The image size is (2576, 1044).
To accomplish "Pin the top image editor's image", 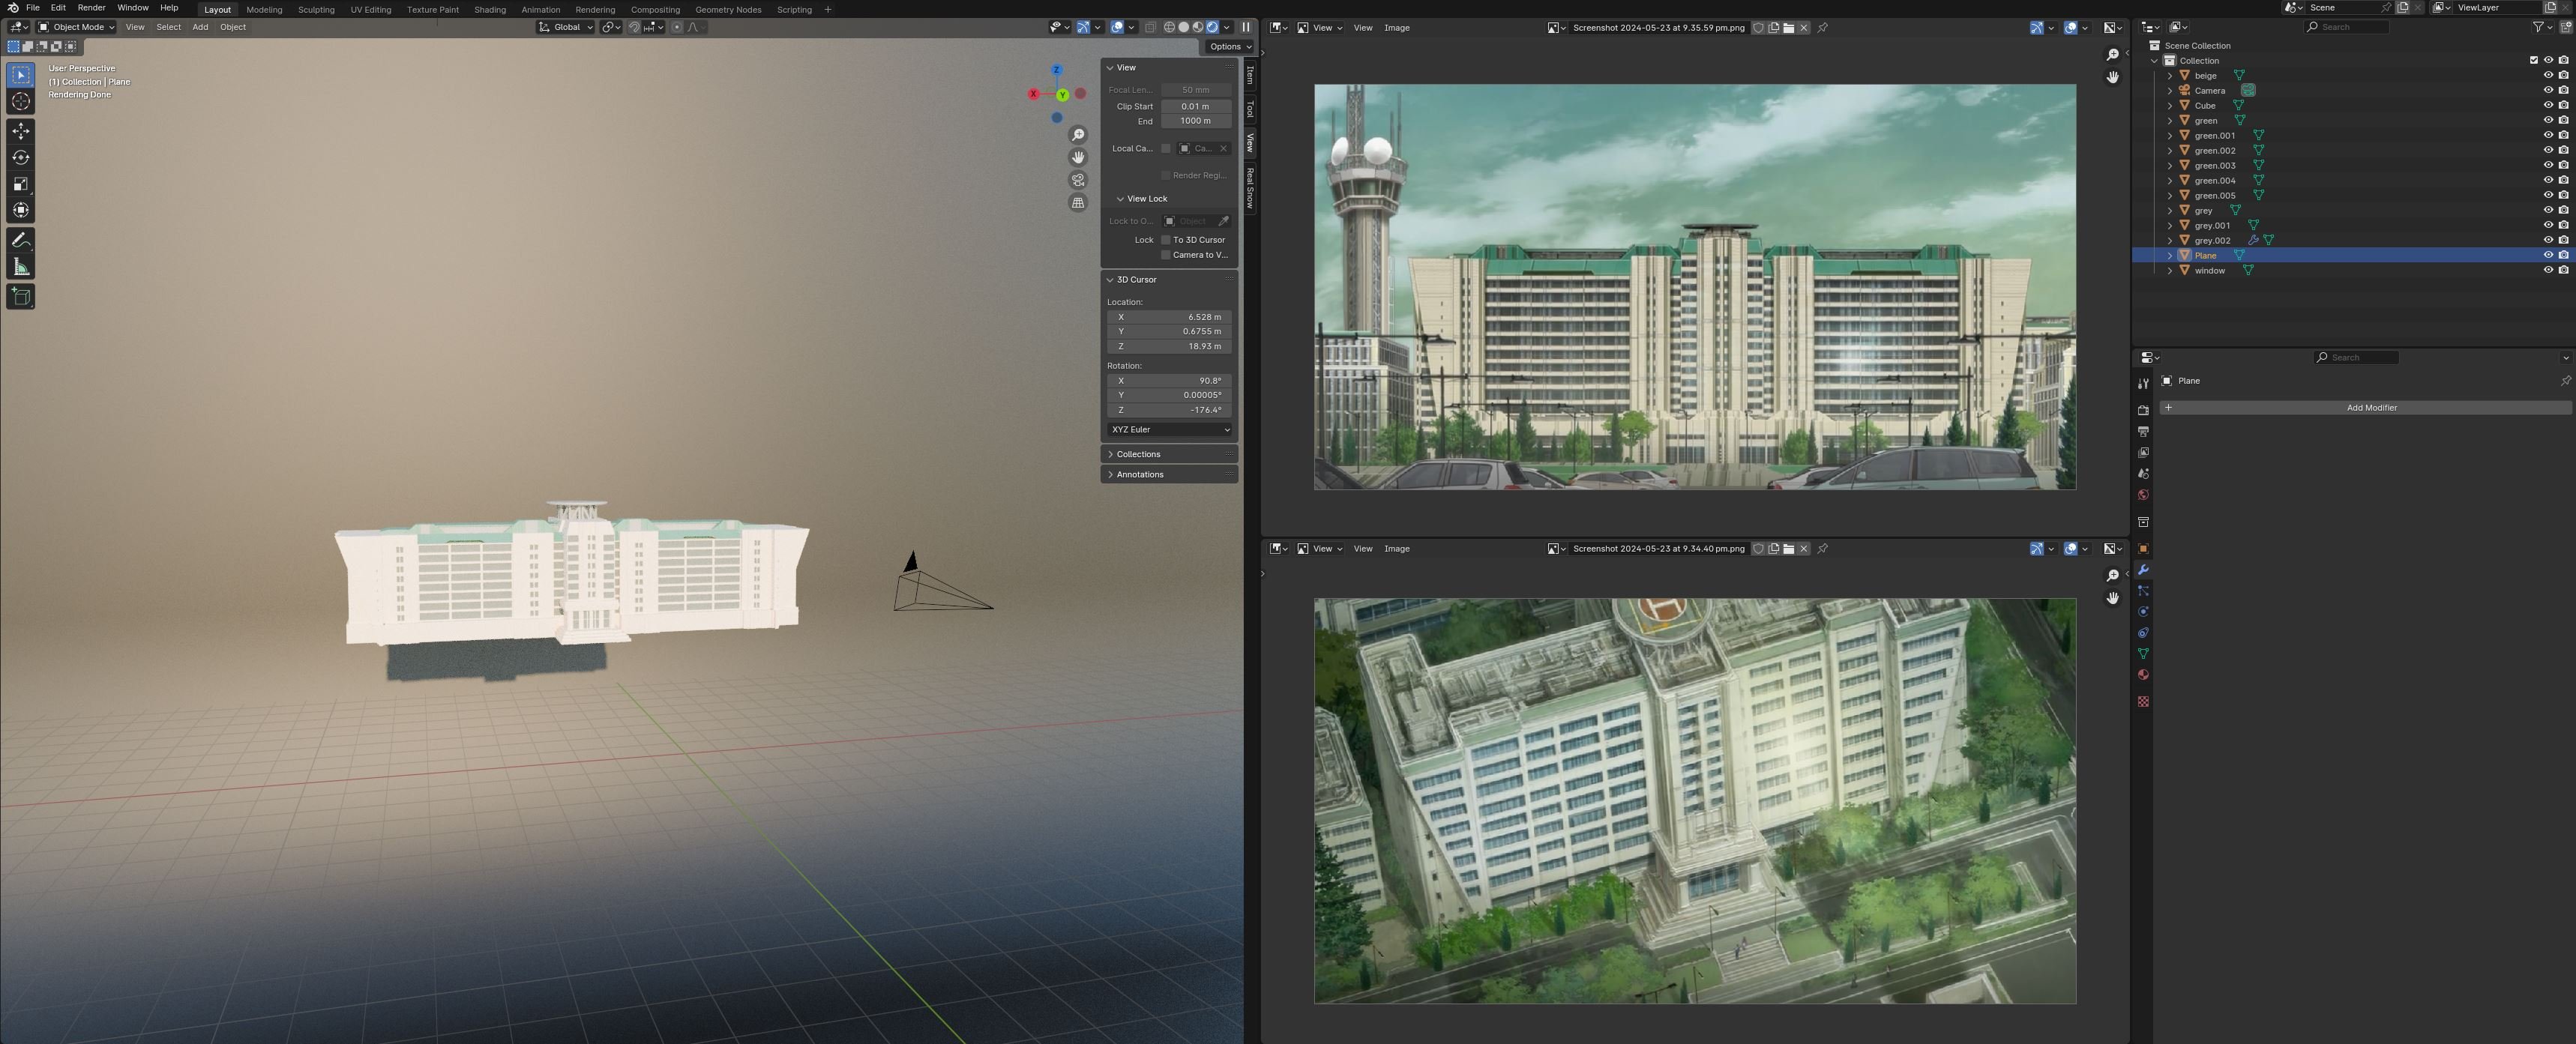I will 1823,28.
